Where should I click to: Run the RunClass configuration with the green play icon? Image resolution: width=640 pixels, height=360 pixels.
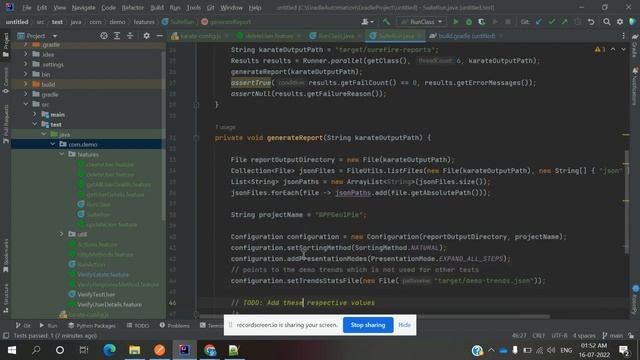point(456,22)
